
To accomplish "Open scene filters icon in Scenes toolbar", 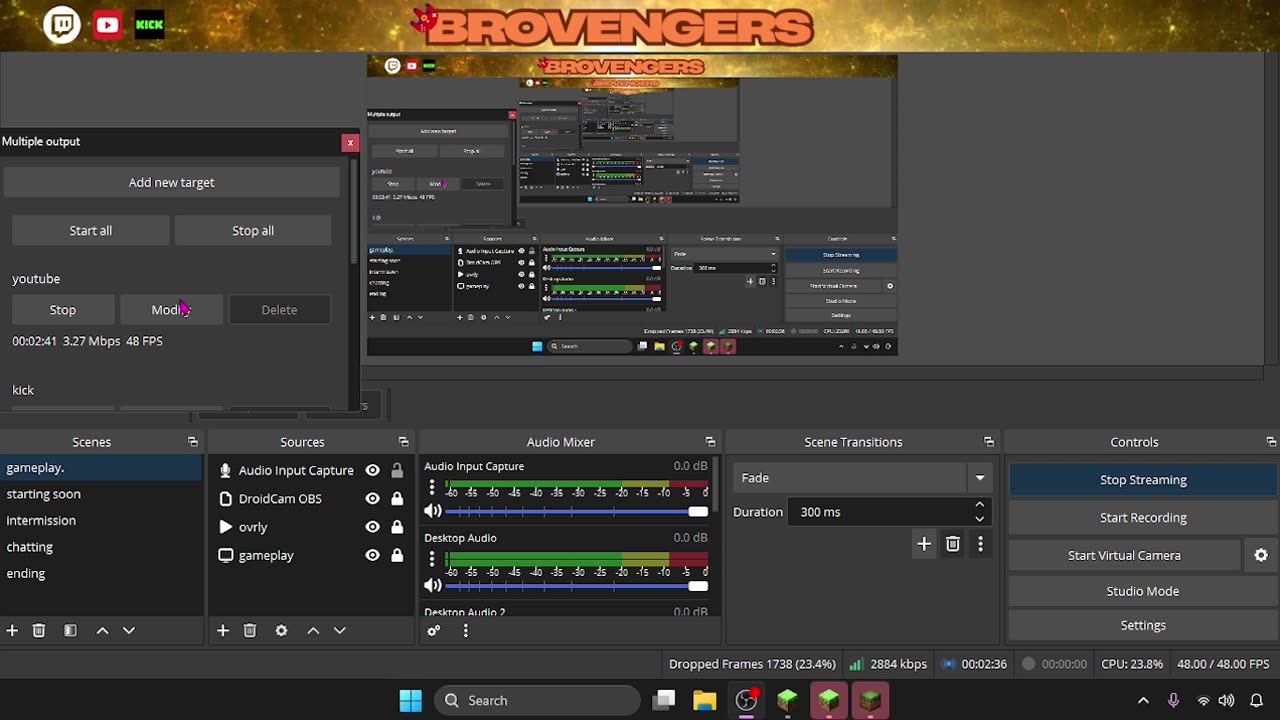I will [x=70, y=631].
